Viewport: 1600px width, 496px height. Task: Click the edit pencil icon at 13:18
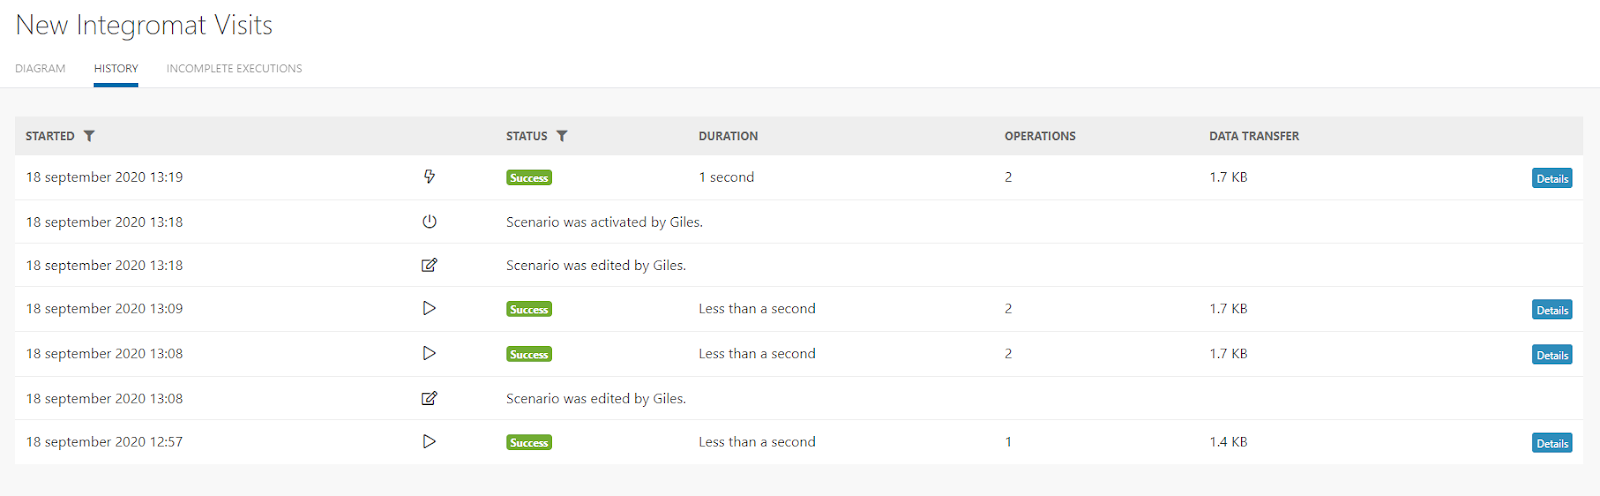pyautogui.click(x=429, y=265)
